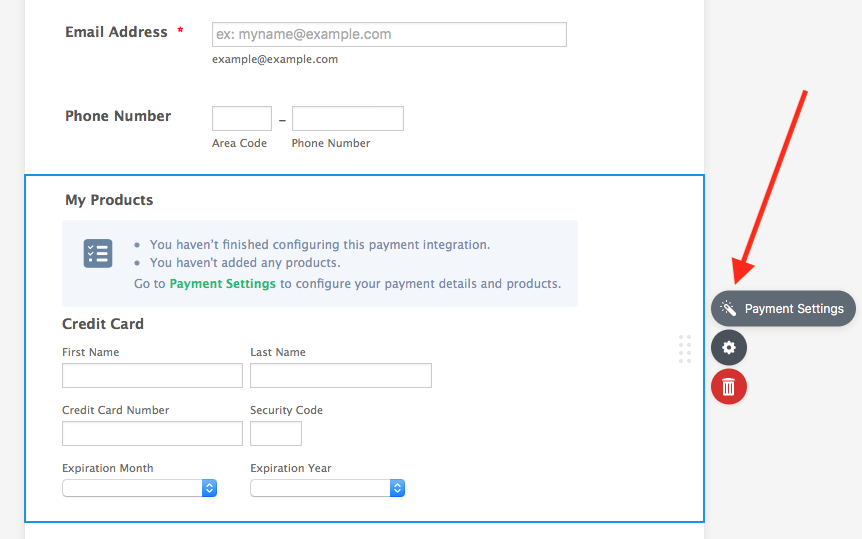Follow the green Payment Settings link

click(x=222, y=284)
